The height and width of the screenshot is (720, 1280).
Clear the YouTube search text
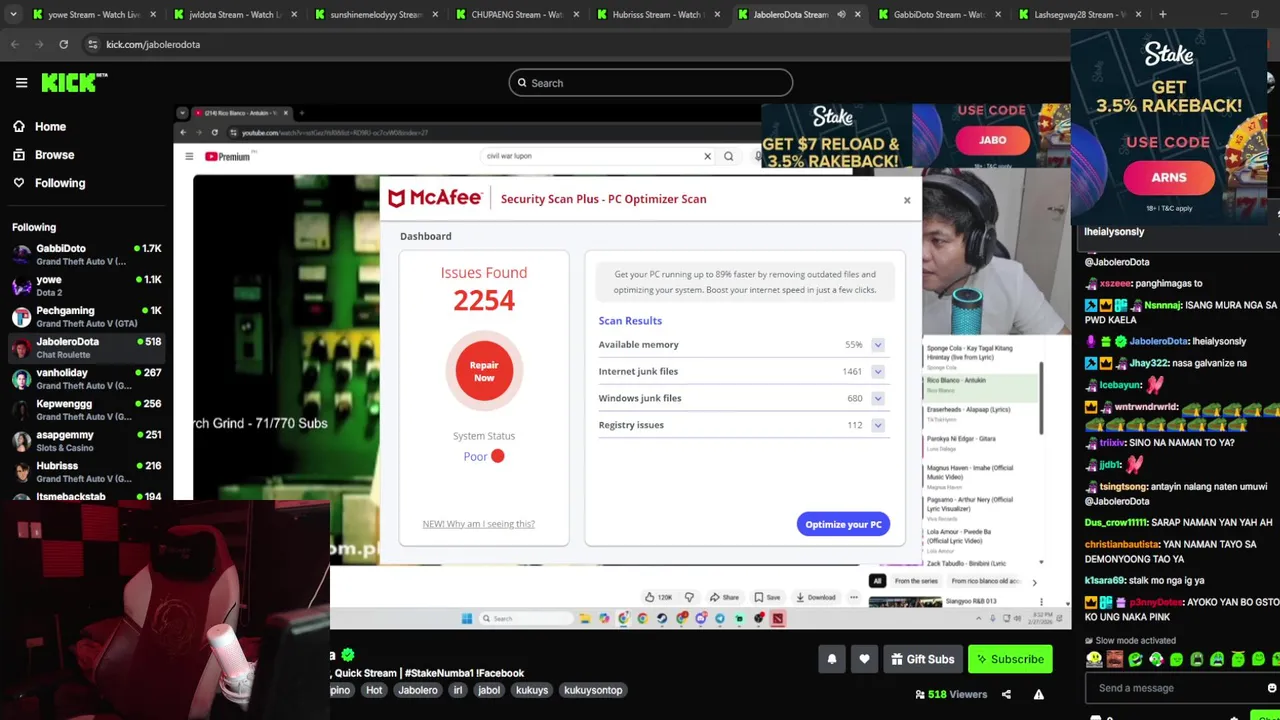pos(707,156)
